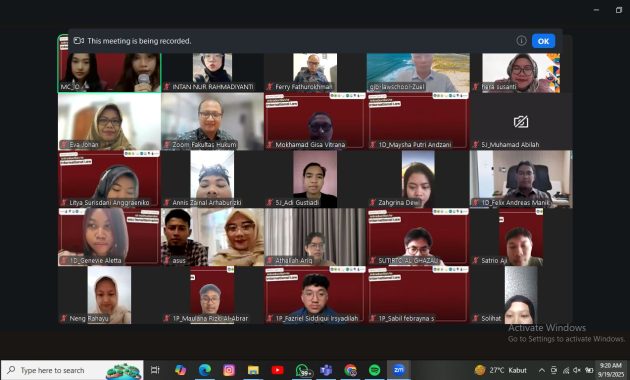Open the recording info icon

pos(521,41)
